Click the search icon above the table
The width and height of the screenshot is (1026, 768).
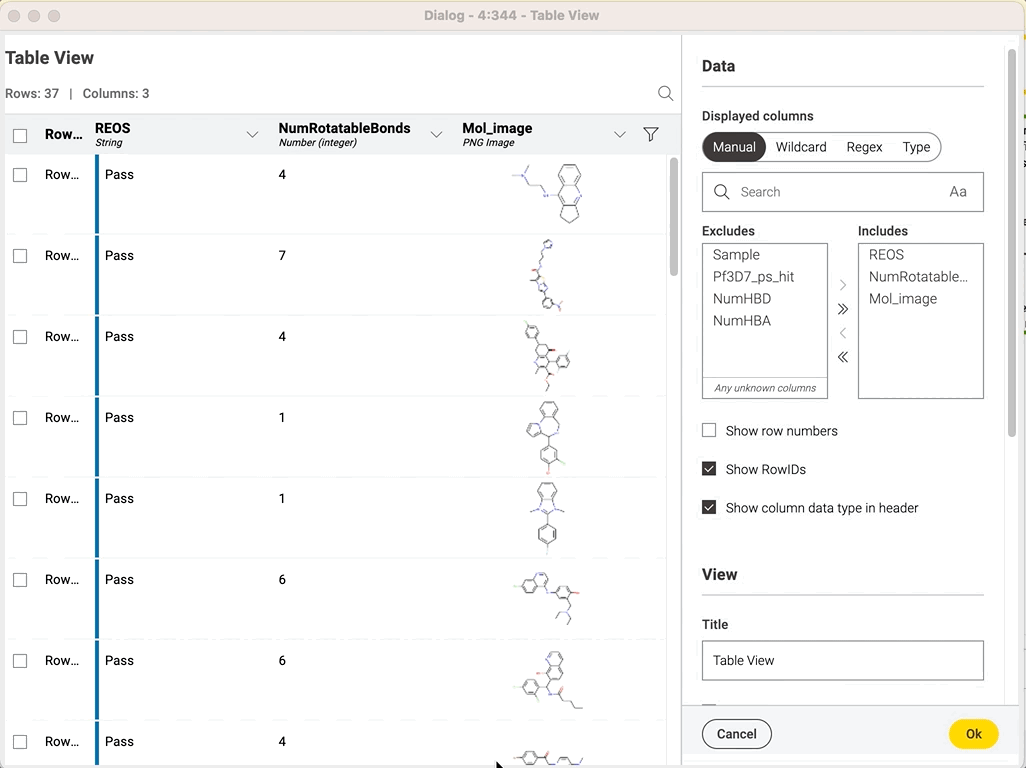click(x=665, y=93)
